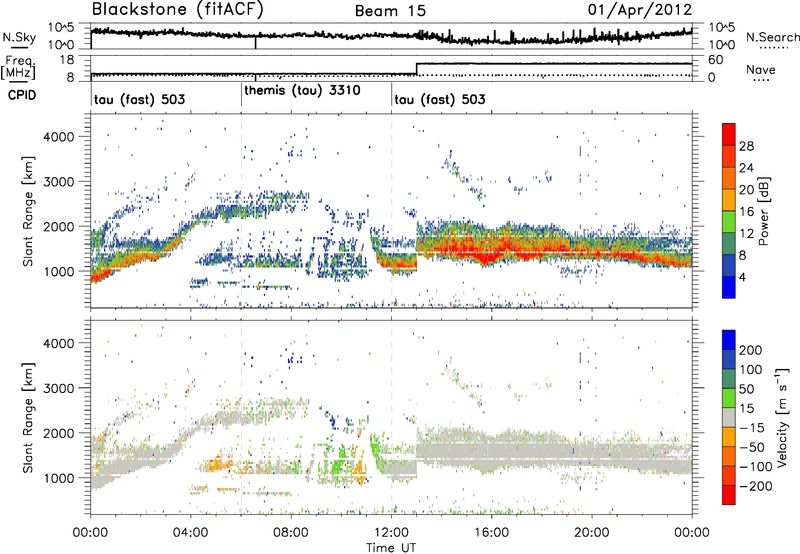
Task: Click the date '01/Apr/2012'
Action: (640, 10)
